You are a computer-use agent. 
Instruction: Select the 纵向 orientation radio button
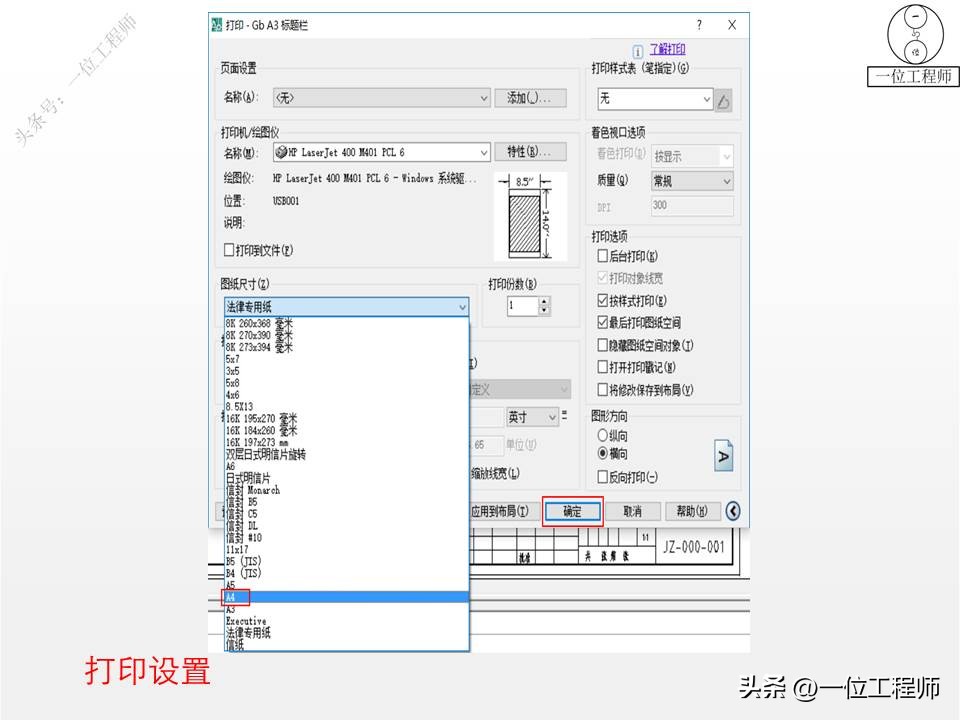click(x=601, y=434)
